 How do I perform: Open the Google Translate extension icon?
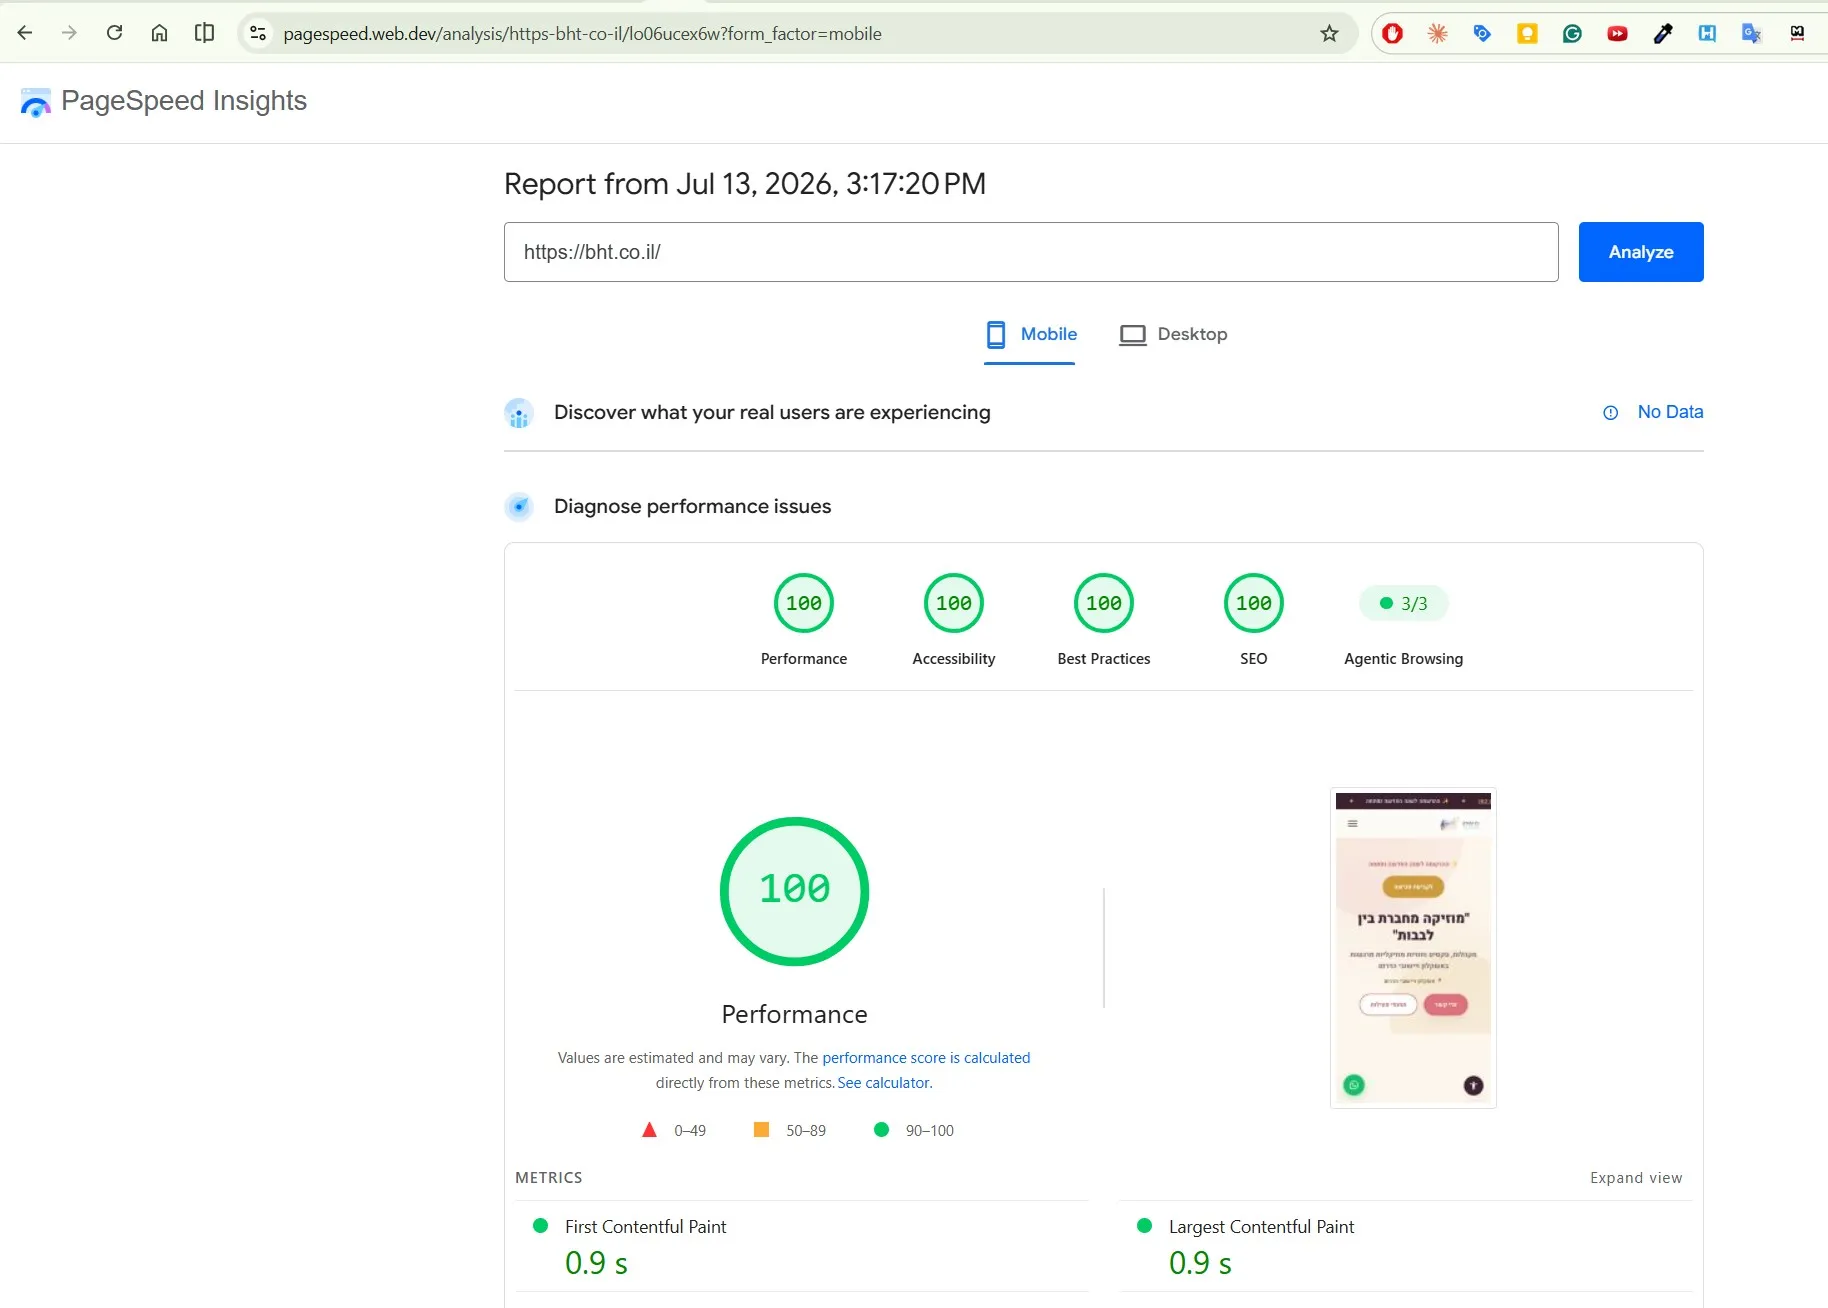[x=1752, y=33]
